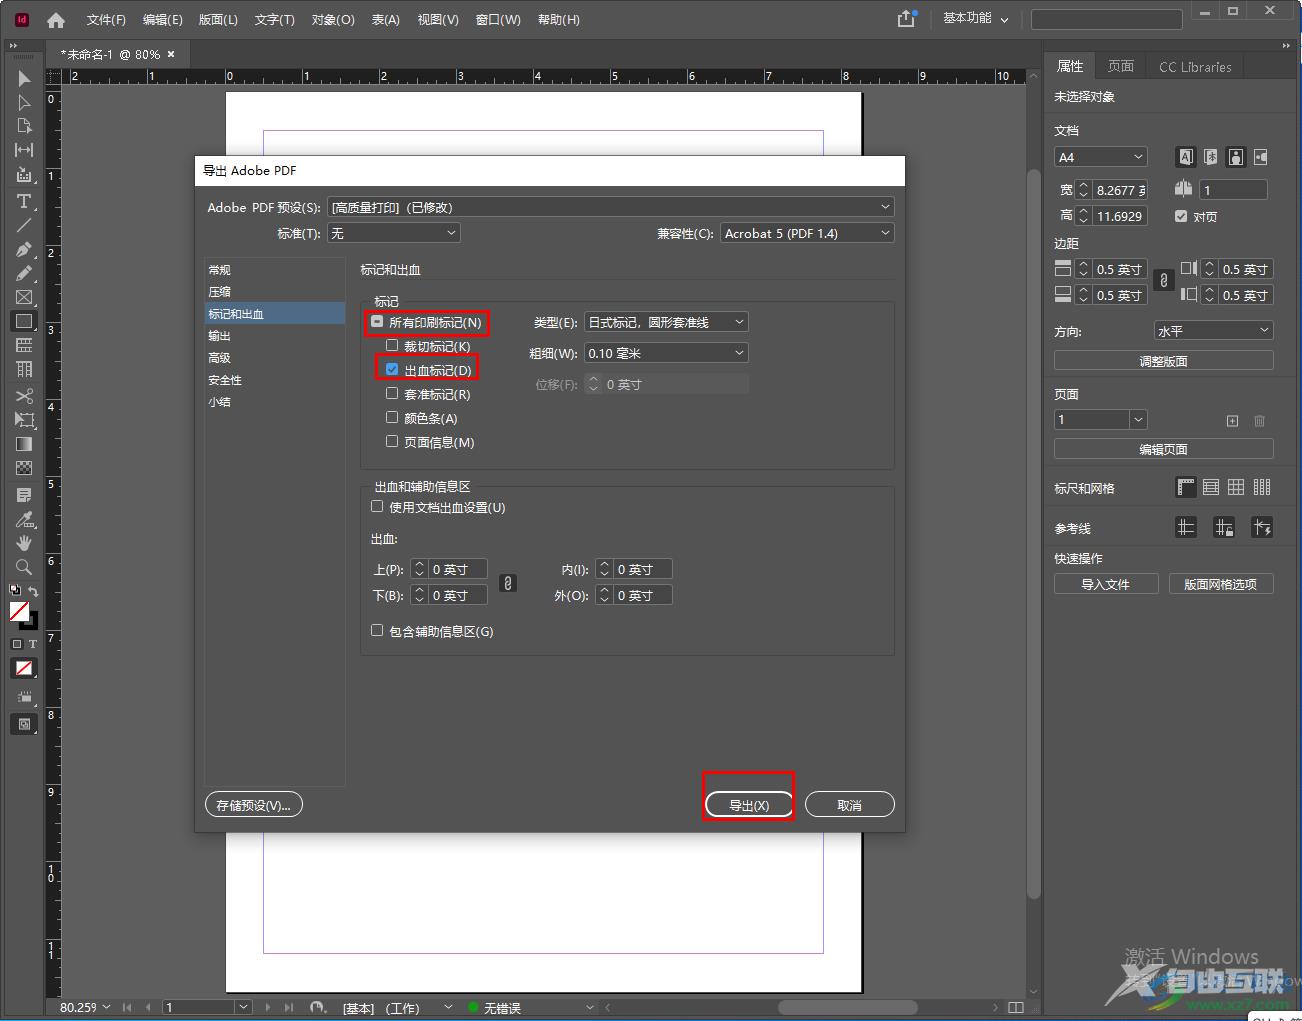Select the Rectangle Frame tool
The height and width of the screenshot is (1021, 1302).
tap(24, 297)
